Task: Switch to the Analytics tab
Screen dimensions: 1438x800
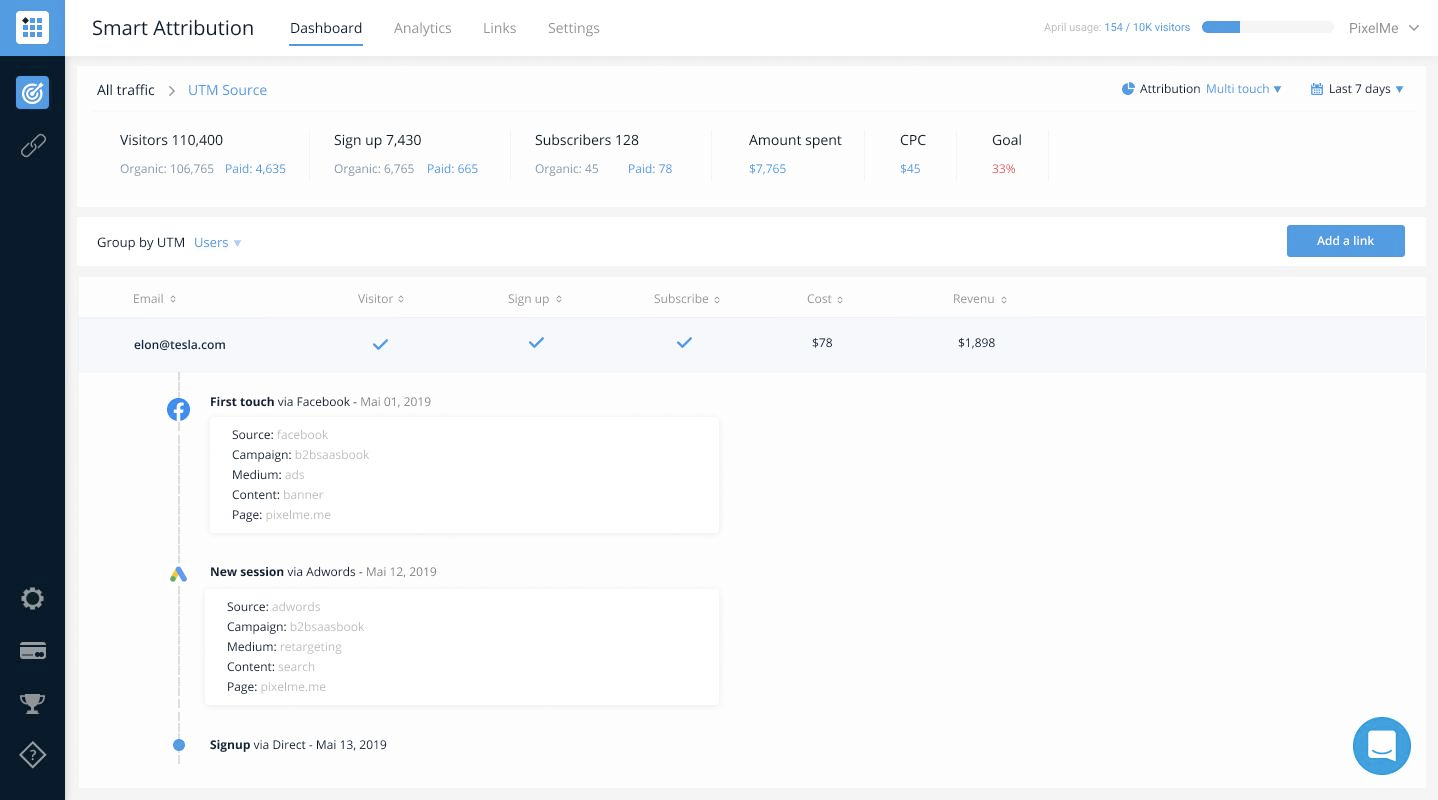Action: (422, 28)
